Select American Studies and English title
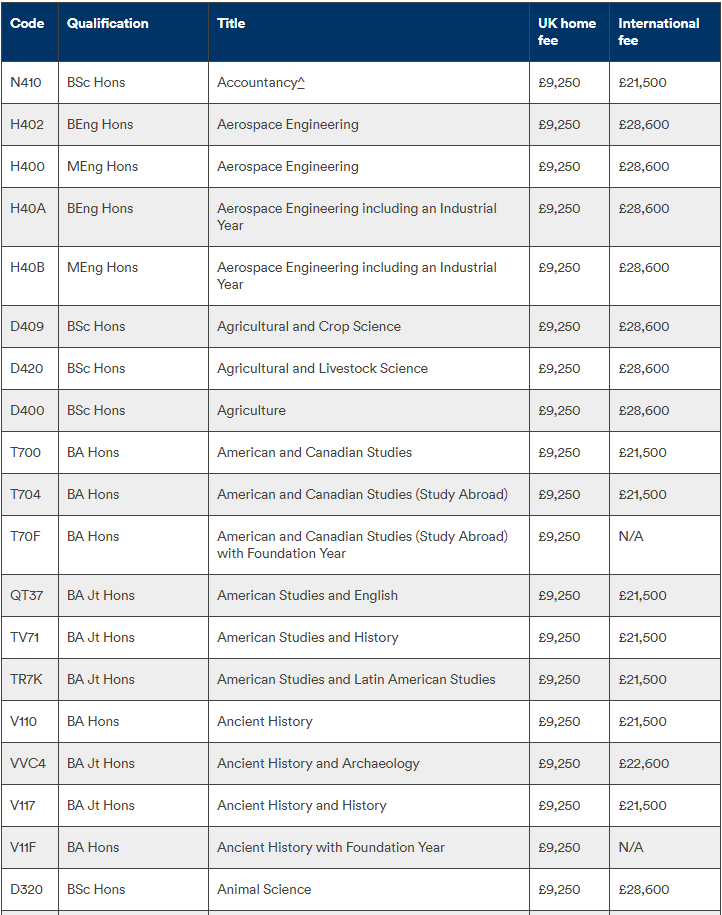Screen dimensions: 722x915 [307, 595]
